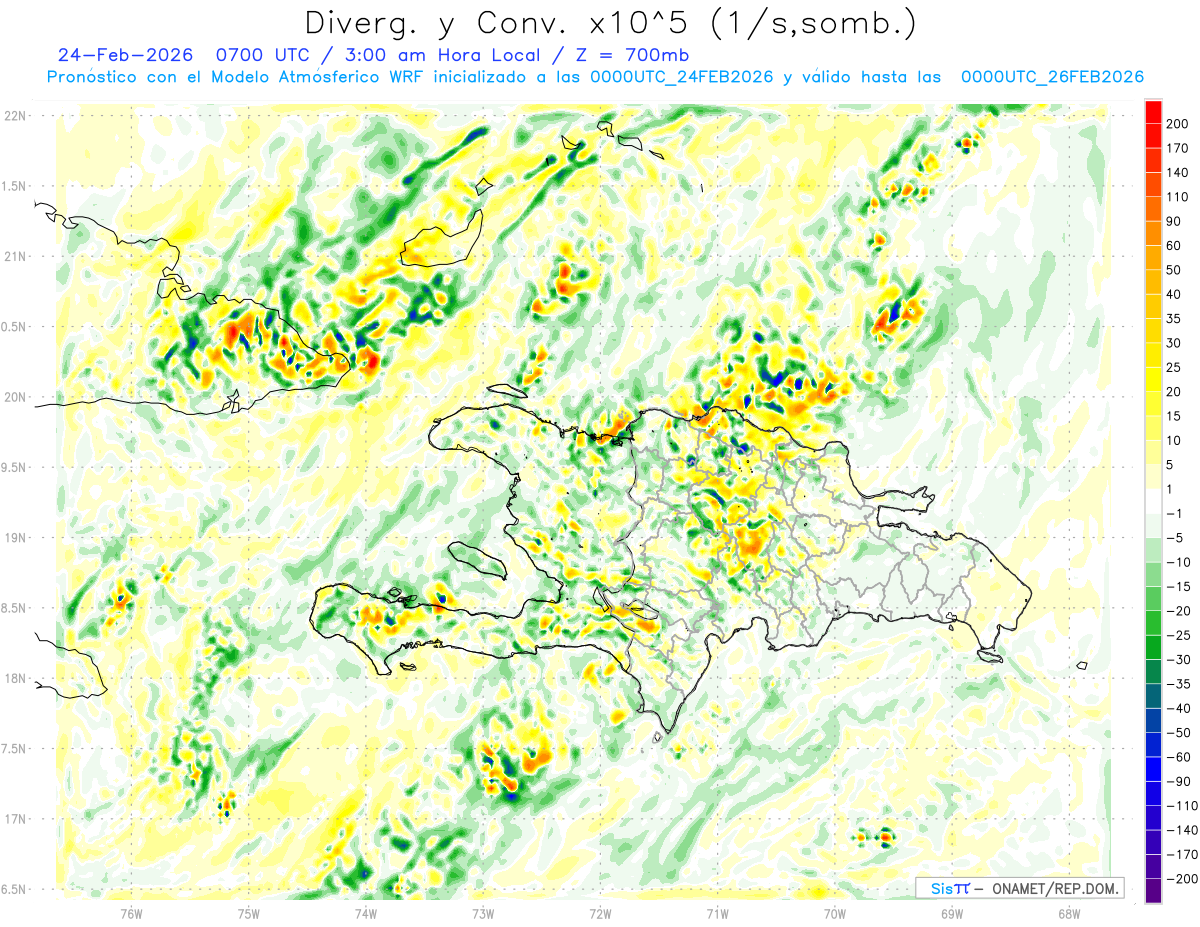The width and height of the screenshot is (1200, 927).
Task: Click the "76W" longitude axis label
Action: [x=131, y=913]
